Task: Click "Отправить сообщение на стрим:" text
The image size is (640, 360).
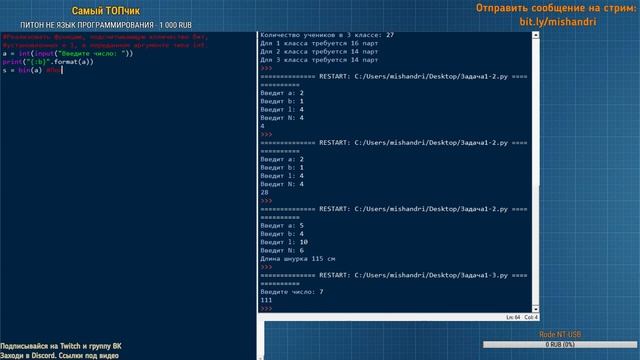Action: [556, 8]
